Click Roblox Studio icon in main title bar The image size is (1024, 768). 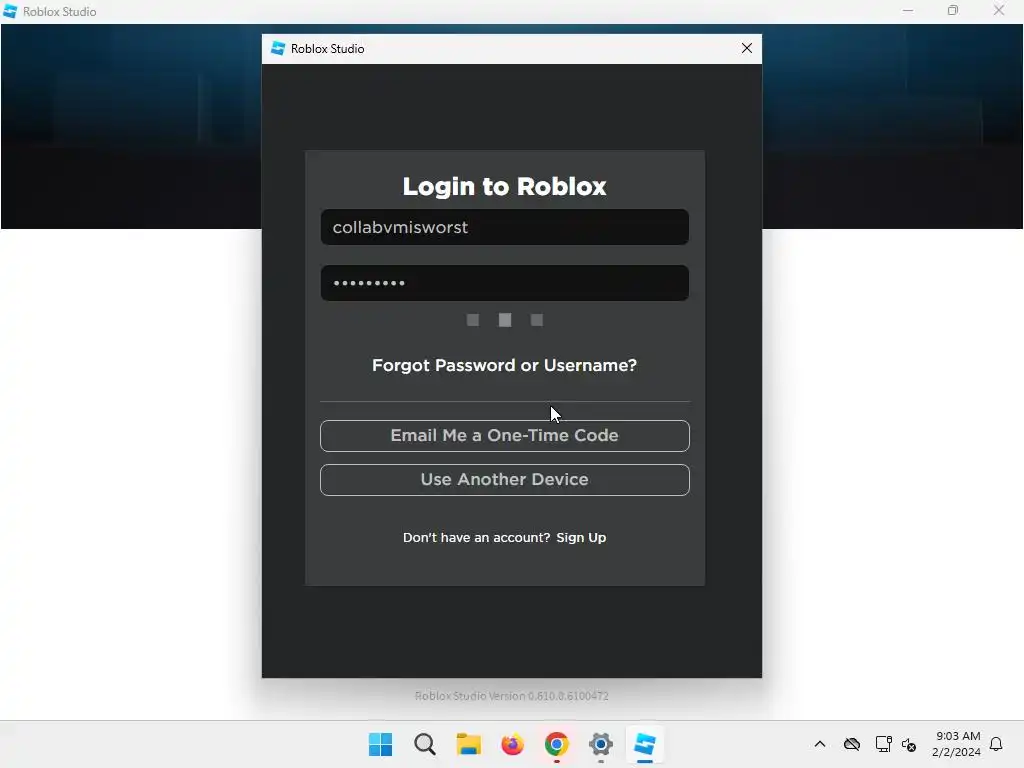(10, 11)
